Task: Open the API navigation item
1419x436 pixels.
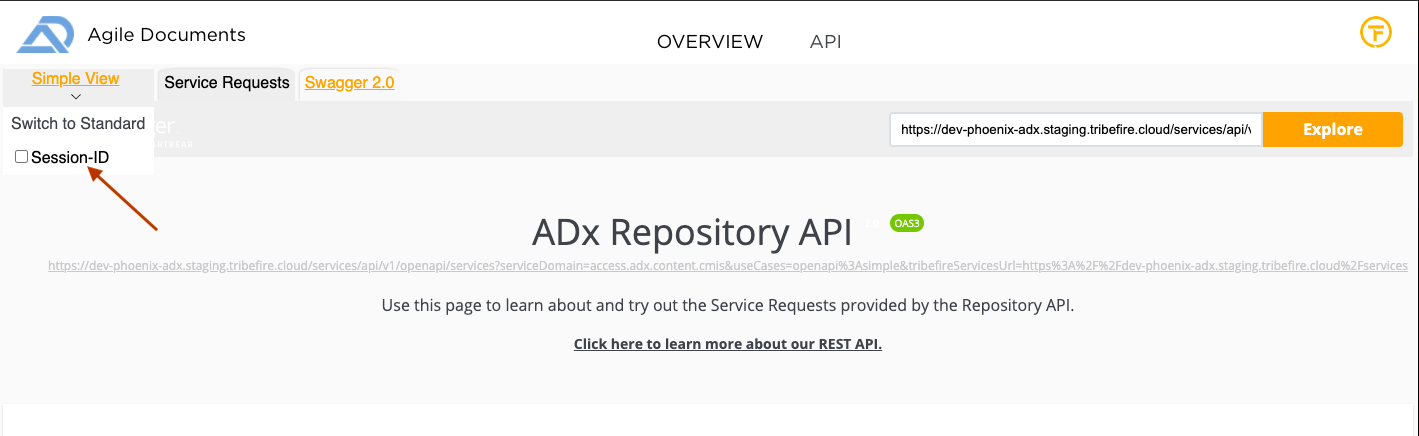Action: click(825, 41)
